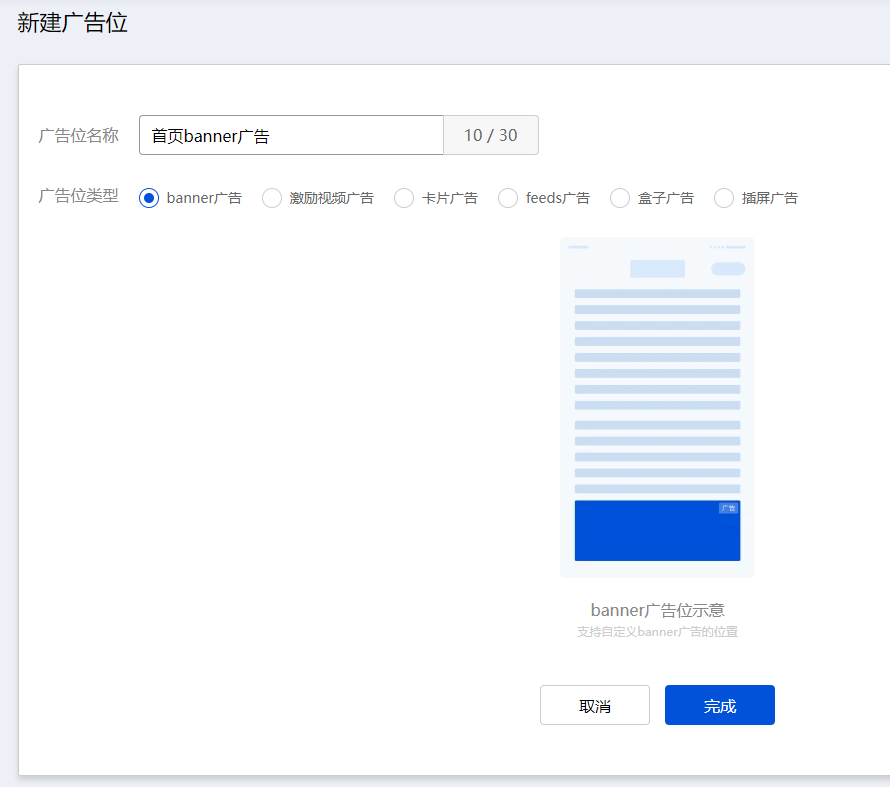Click the title placeholder block in mockup
This screenshot has width=890, height=787.
pos(657,268)
